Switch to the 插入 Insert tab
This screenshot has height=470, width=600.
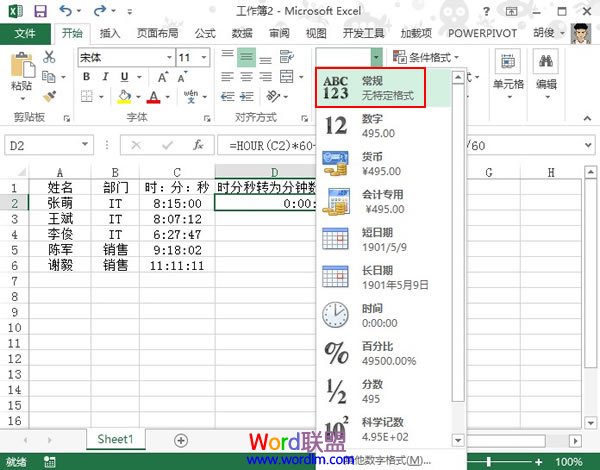click(110, 34)
